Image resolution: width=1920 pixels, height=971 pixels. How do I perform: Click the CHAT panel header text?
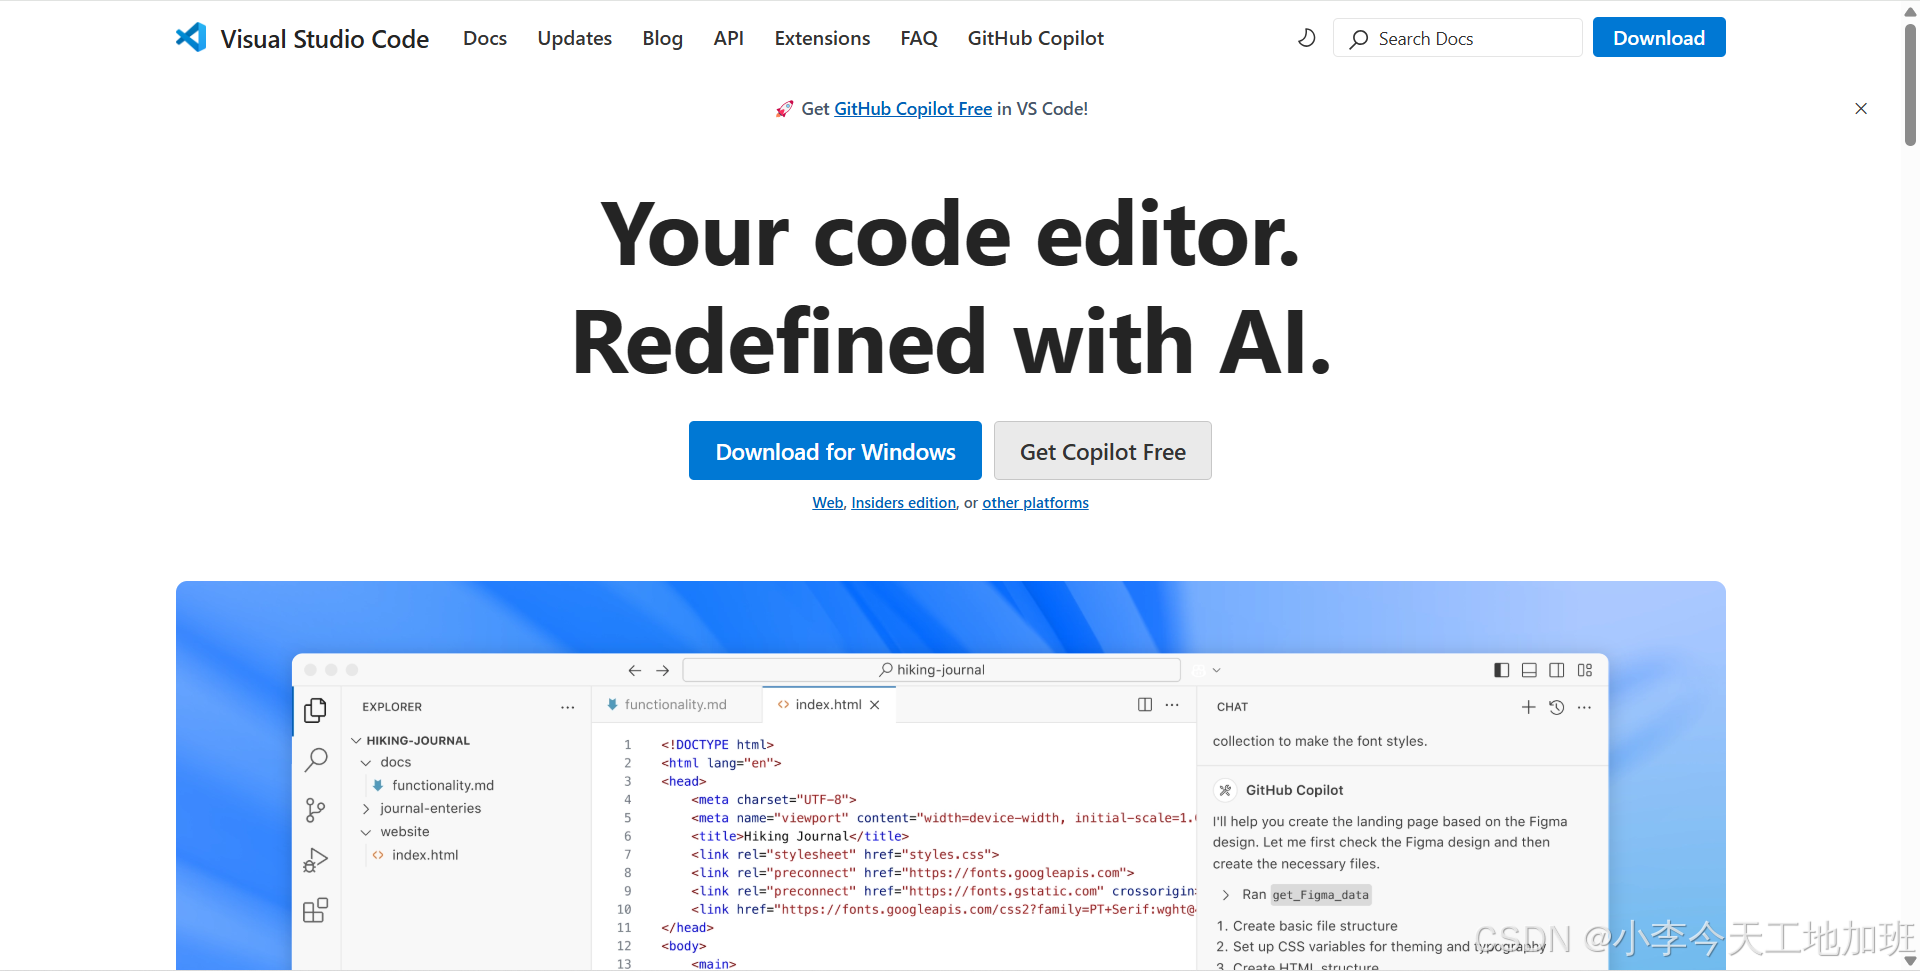click(1232, 707)
